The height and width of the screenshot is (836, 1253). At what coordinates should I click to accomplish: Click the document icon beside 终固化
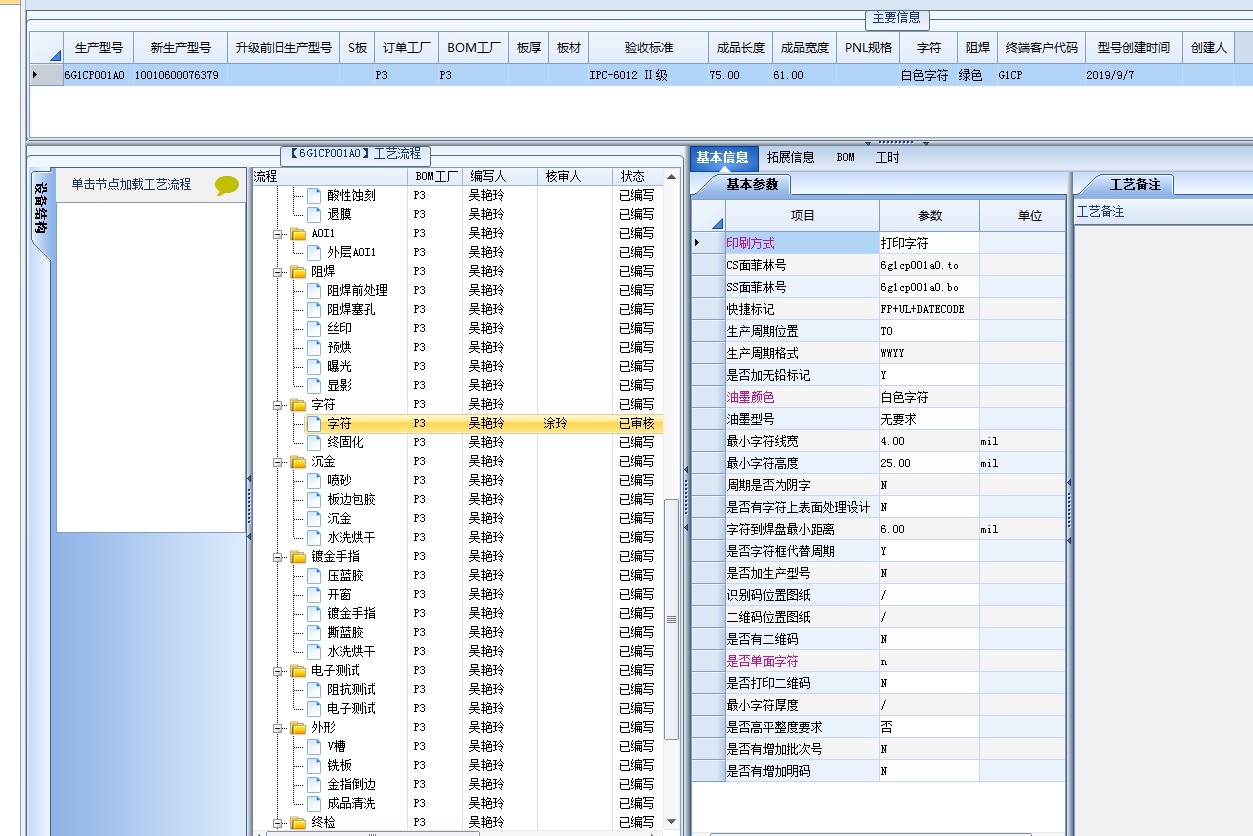click(314, 442)
